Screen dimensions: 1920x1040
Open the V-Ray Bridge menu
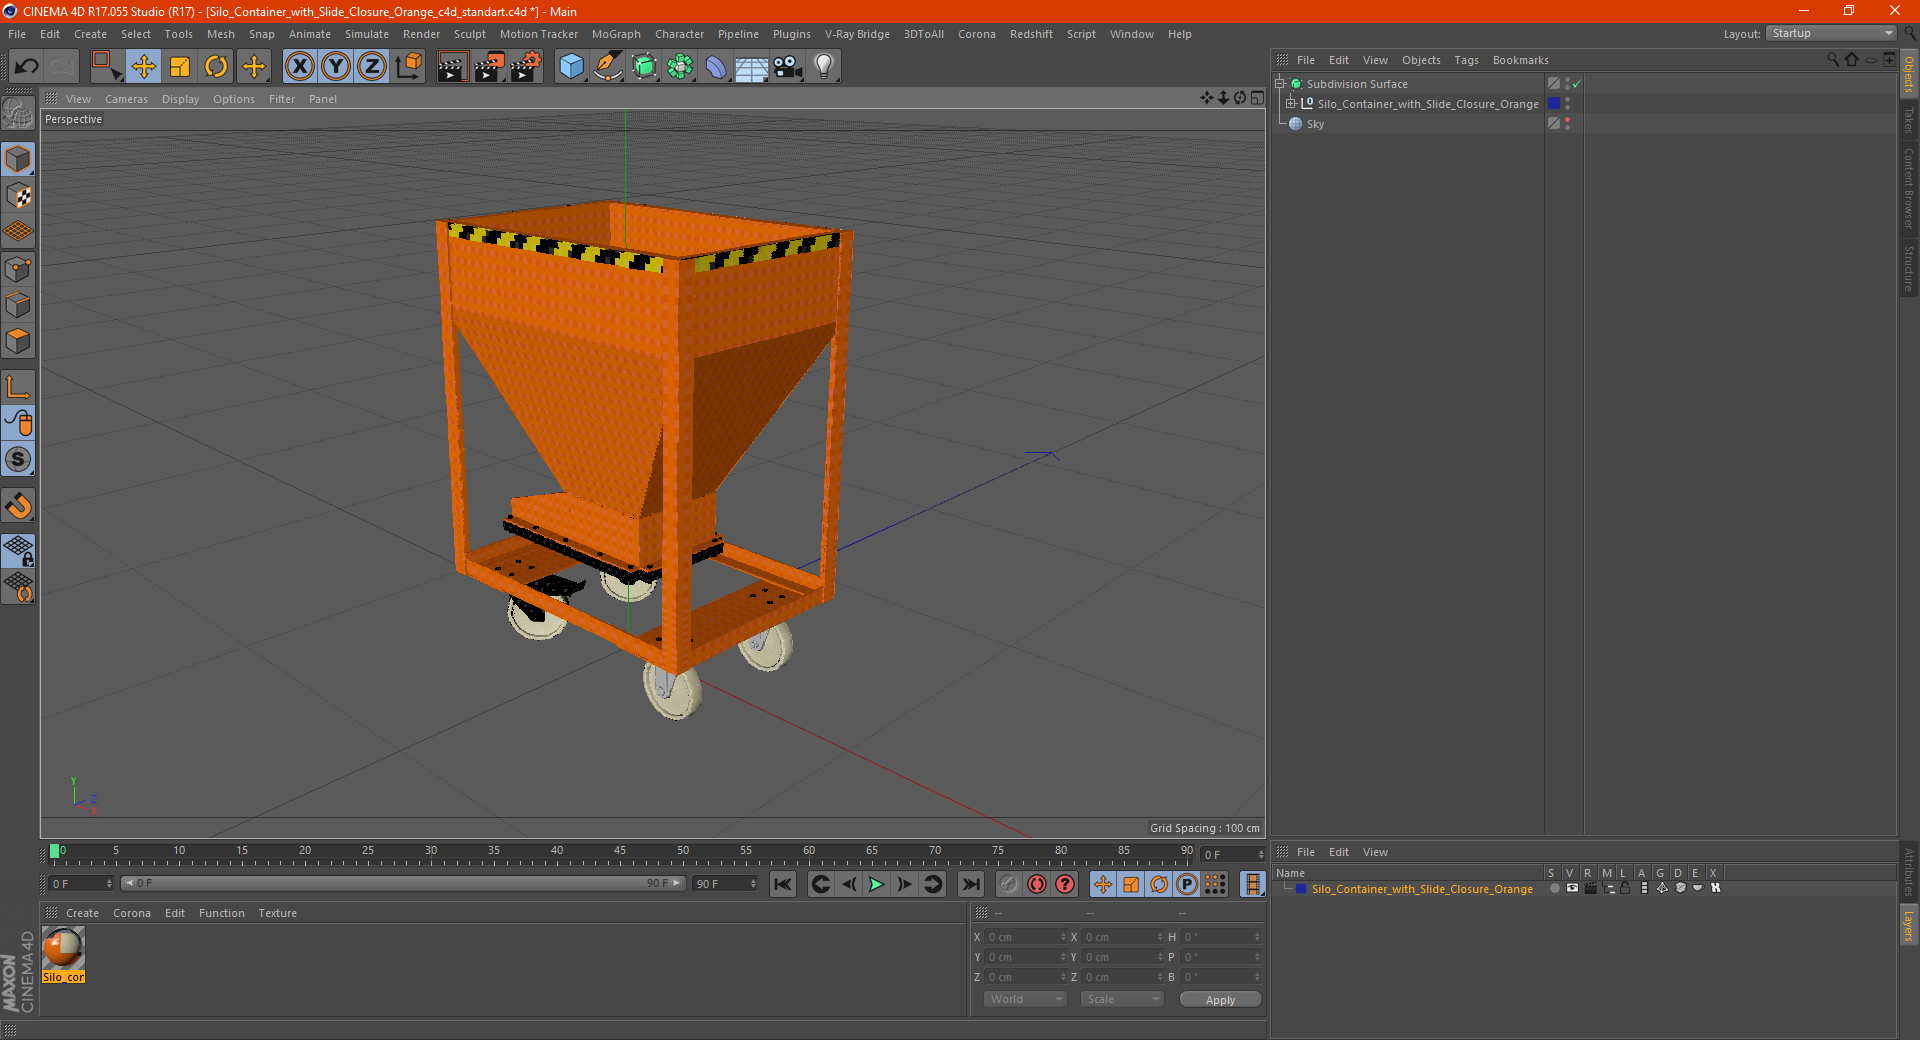tap(857, 34)
